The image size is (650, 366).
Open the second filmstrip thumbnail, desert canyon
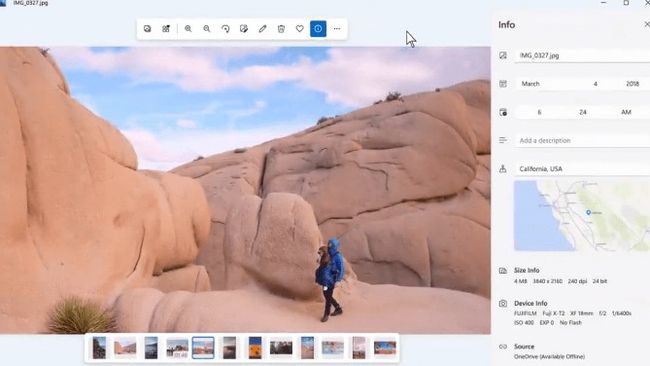point(125,347)
